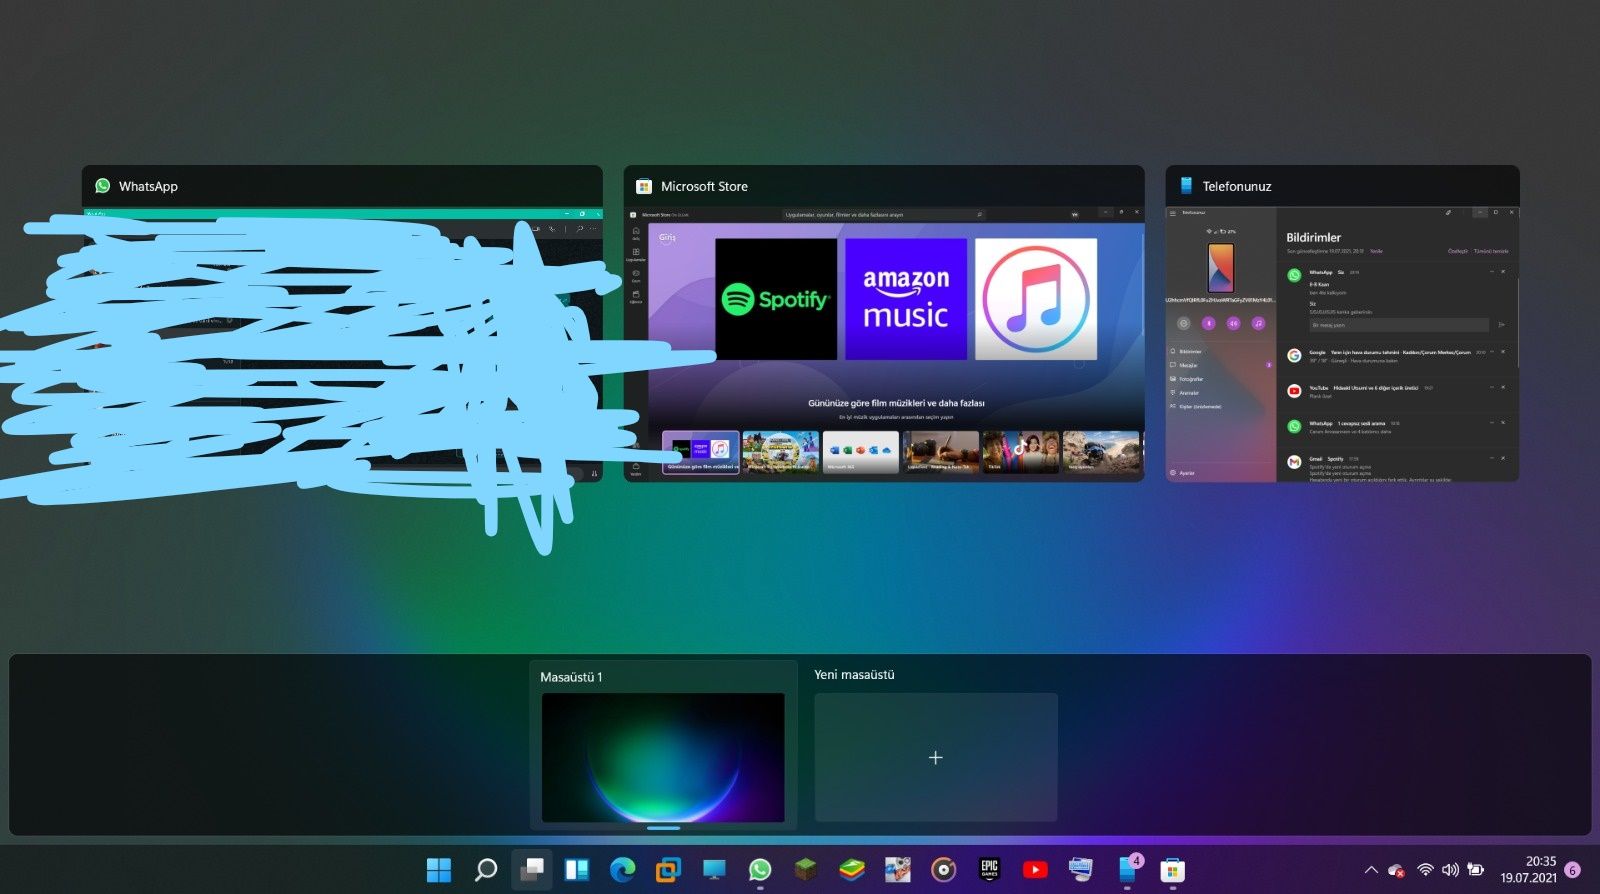Select TikTok carousel card in Microsoft Store

point(1021,452)
